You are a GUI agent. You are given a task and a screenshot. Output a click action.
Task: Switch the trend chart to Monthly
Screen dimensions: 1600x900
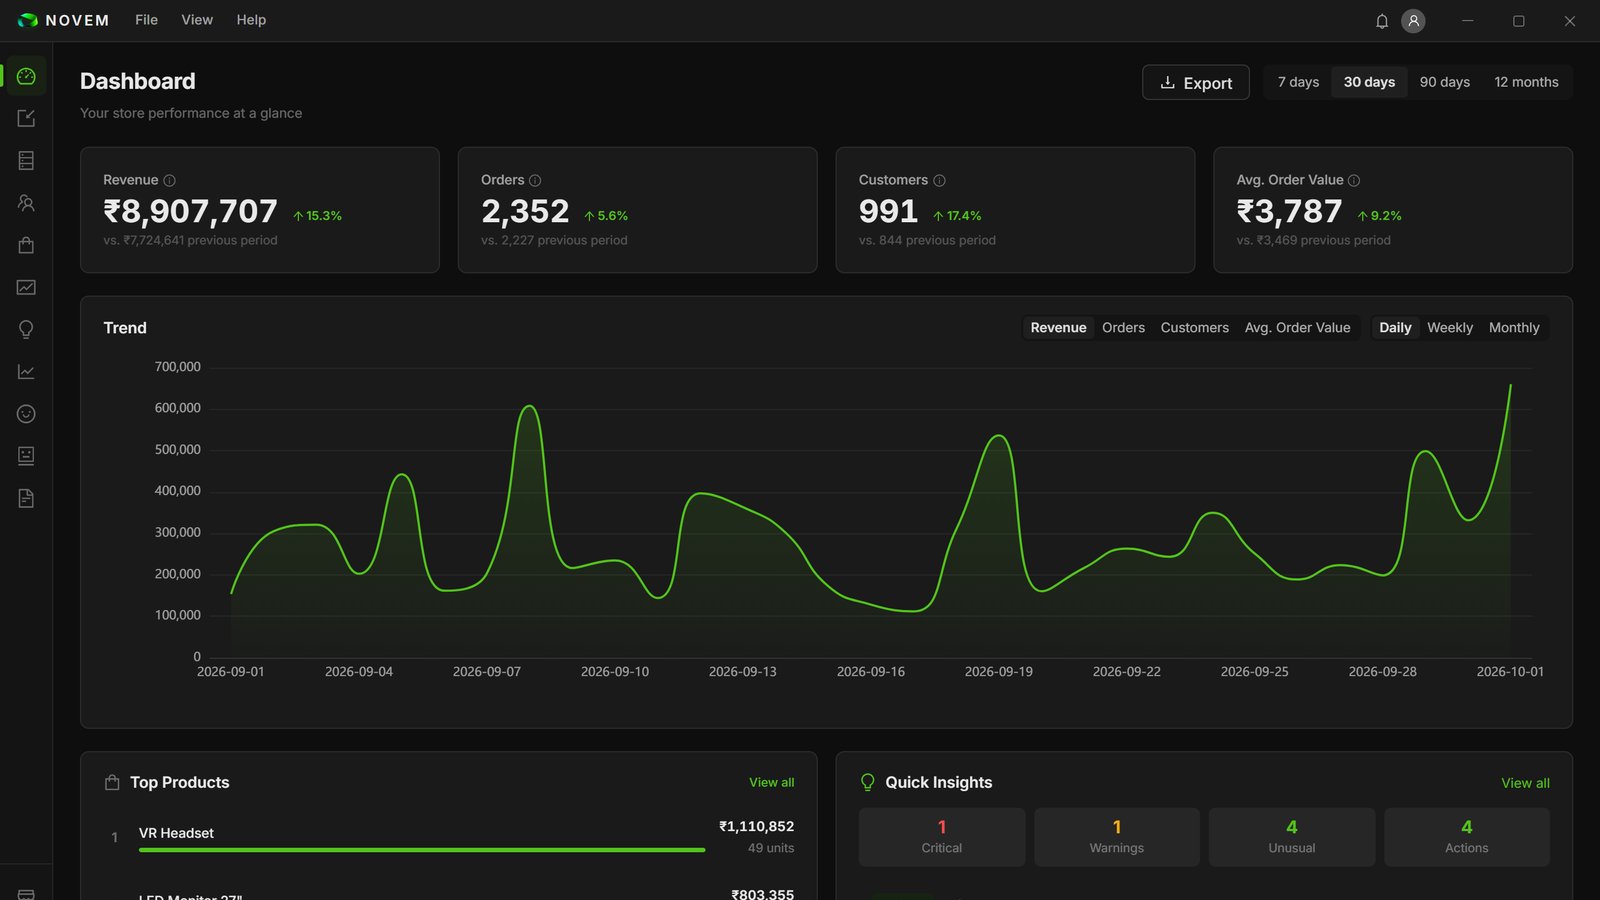pos(1514,328)
